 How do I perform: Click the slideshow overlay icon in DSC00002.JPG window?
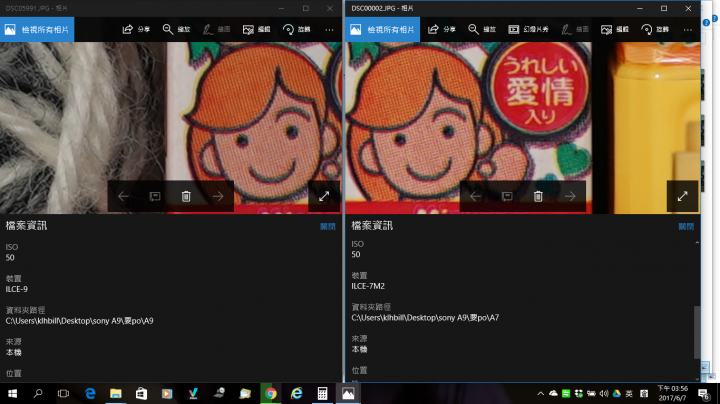click(507, 196)
